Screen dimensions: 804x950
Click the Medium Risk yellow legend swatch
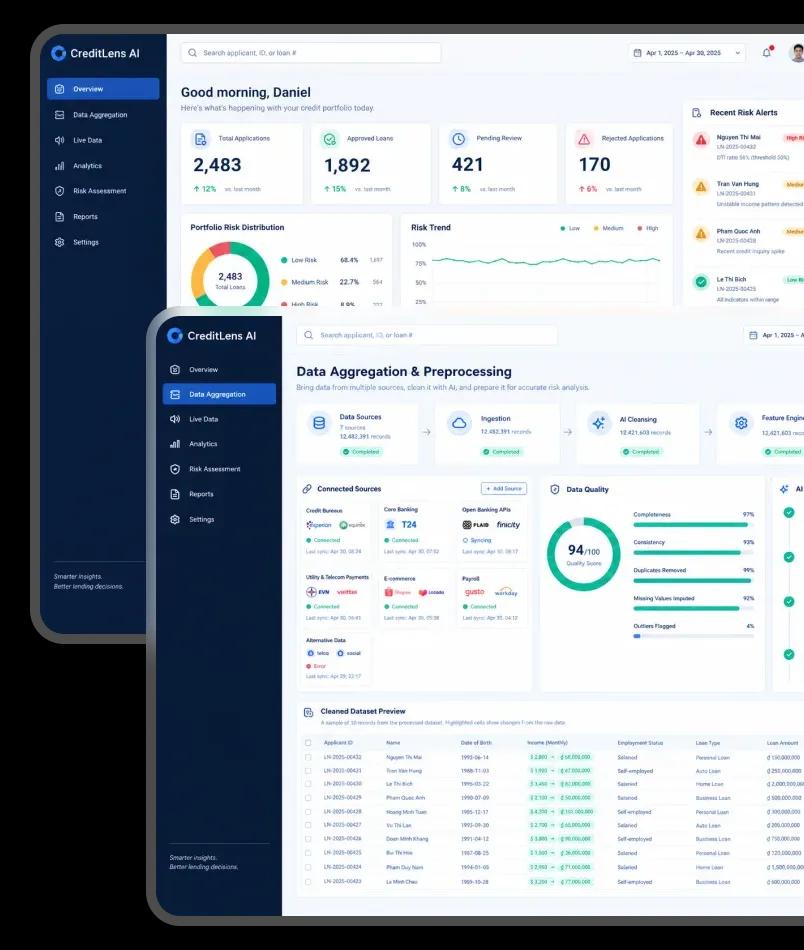(x=284, y=282)
